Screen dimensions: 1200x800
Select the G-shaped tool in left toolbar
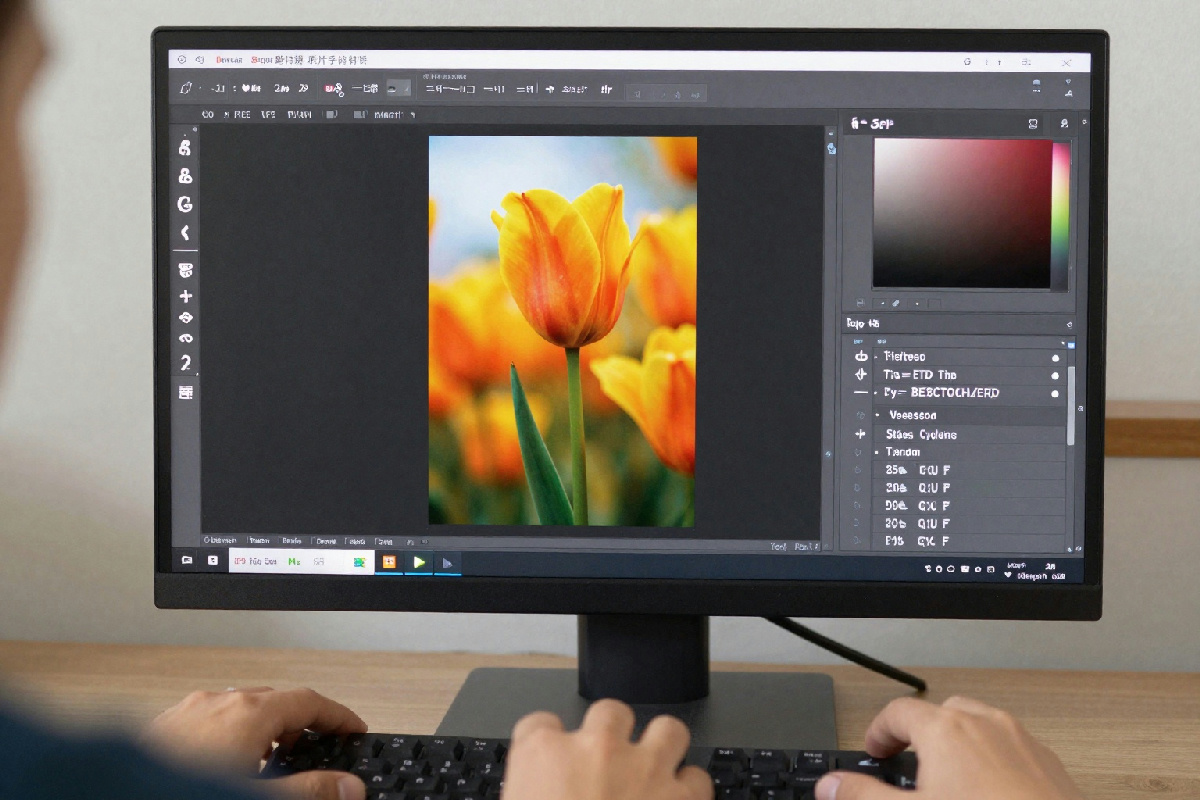tap(185, 204)
